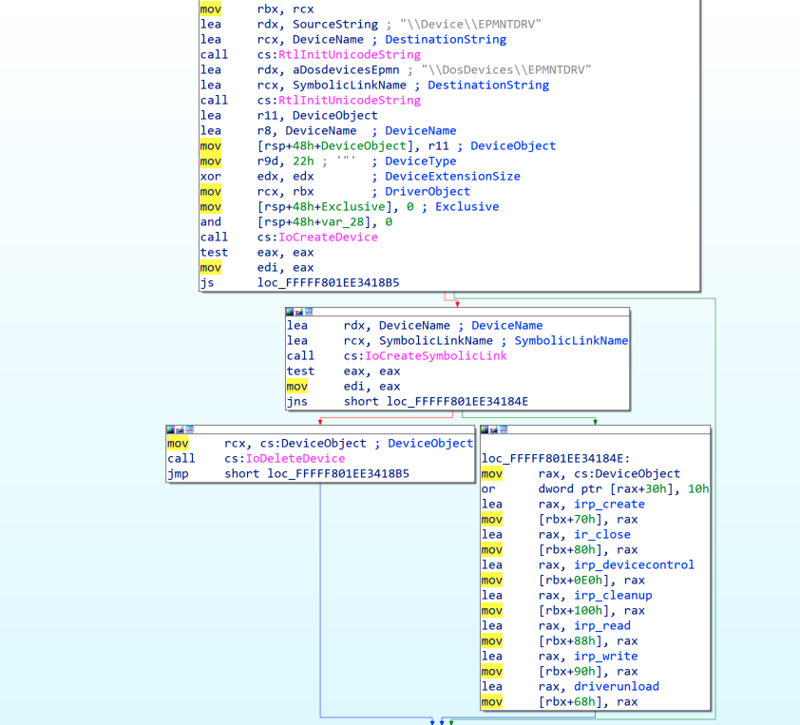This screenshot has height=725, width=800.
Task: Click the third title icon on the loc_FFFFF801EE34184E block
Action: pos(503,430)
